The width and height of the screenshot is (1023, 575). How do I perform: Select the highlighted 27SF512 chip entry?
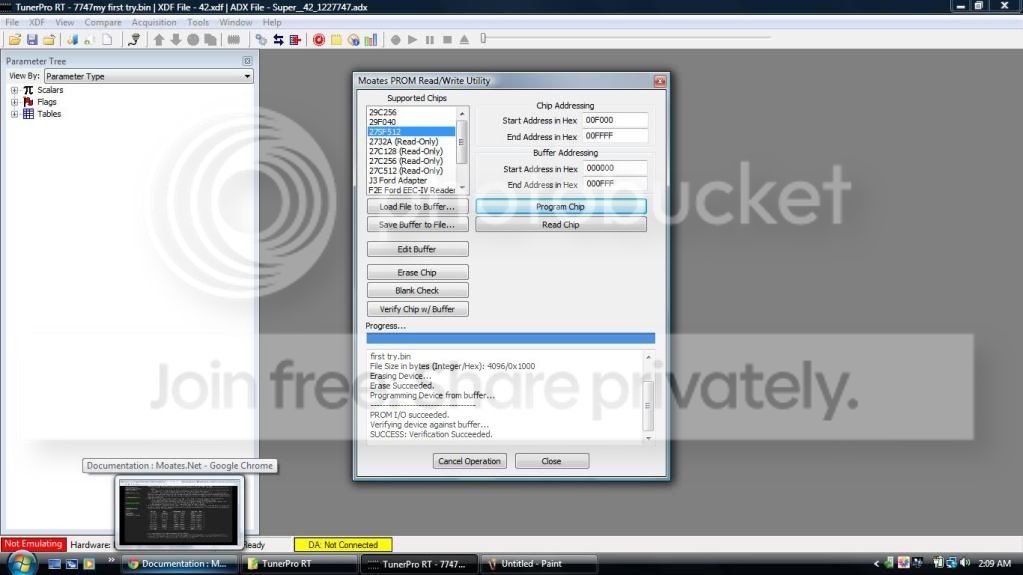pyautogui.click(x=411, y=132)
